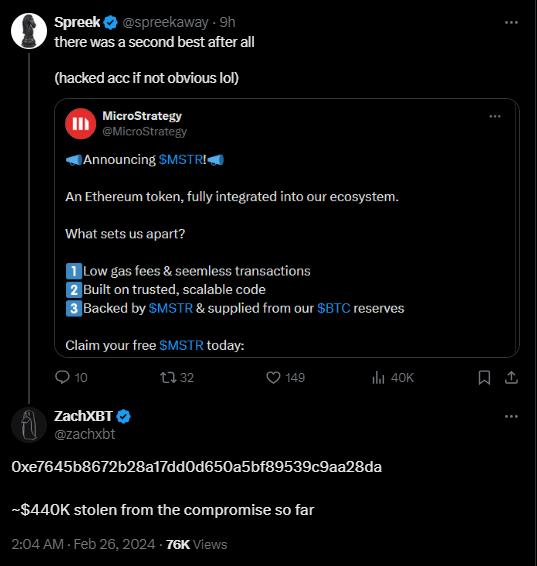Click the share icon on Spreek's tweet
This screenshot has width=537, height=566.
coord(511,378)
